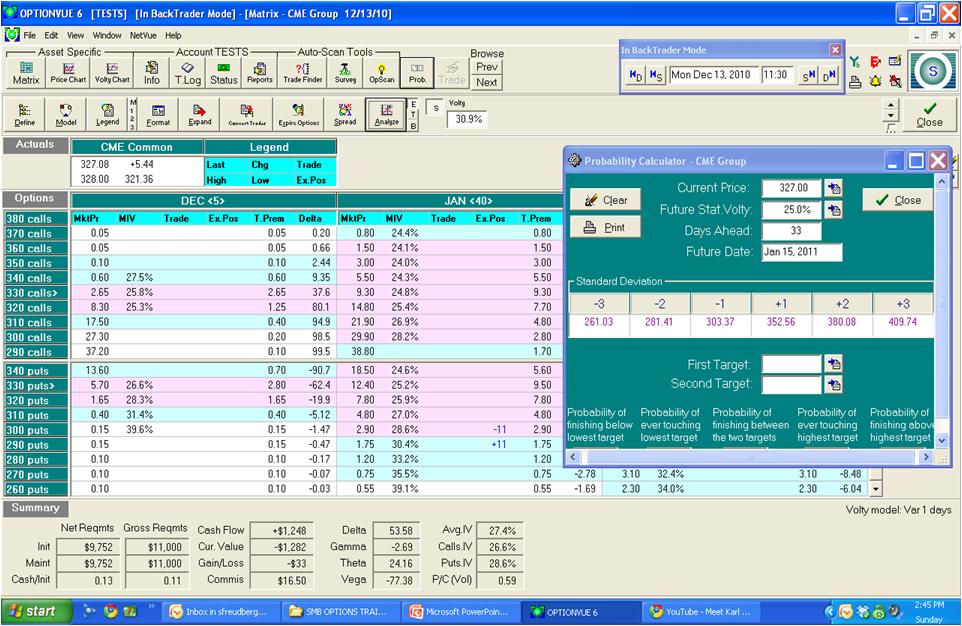Click Probability Calculator horizontal scroll left arrow
Viewport: 962px width, 626px height.
tap(574, 457)
